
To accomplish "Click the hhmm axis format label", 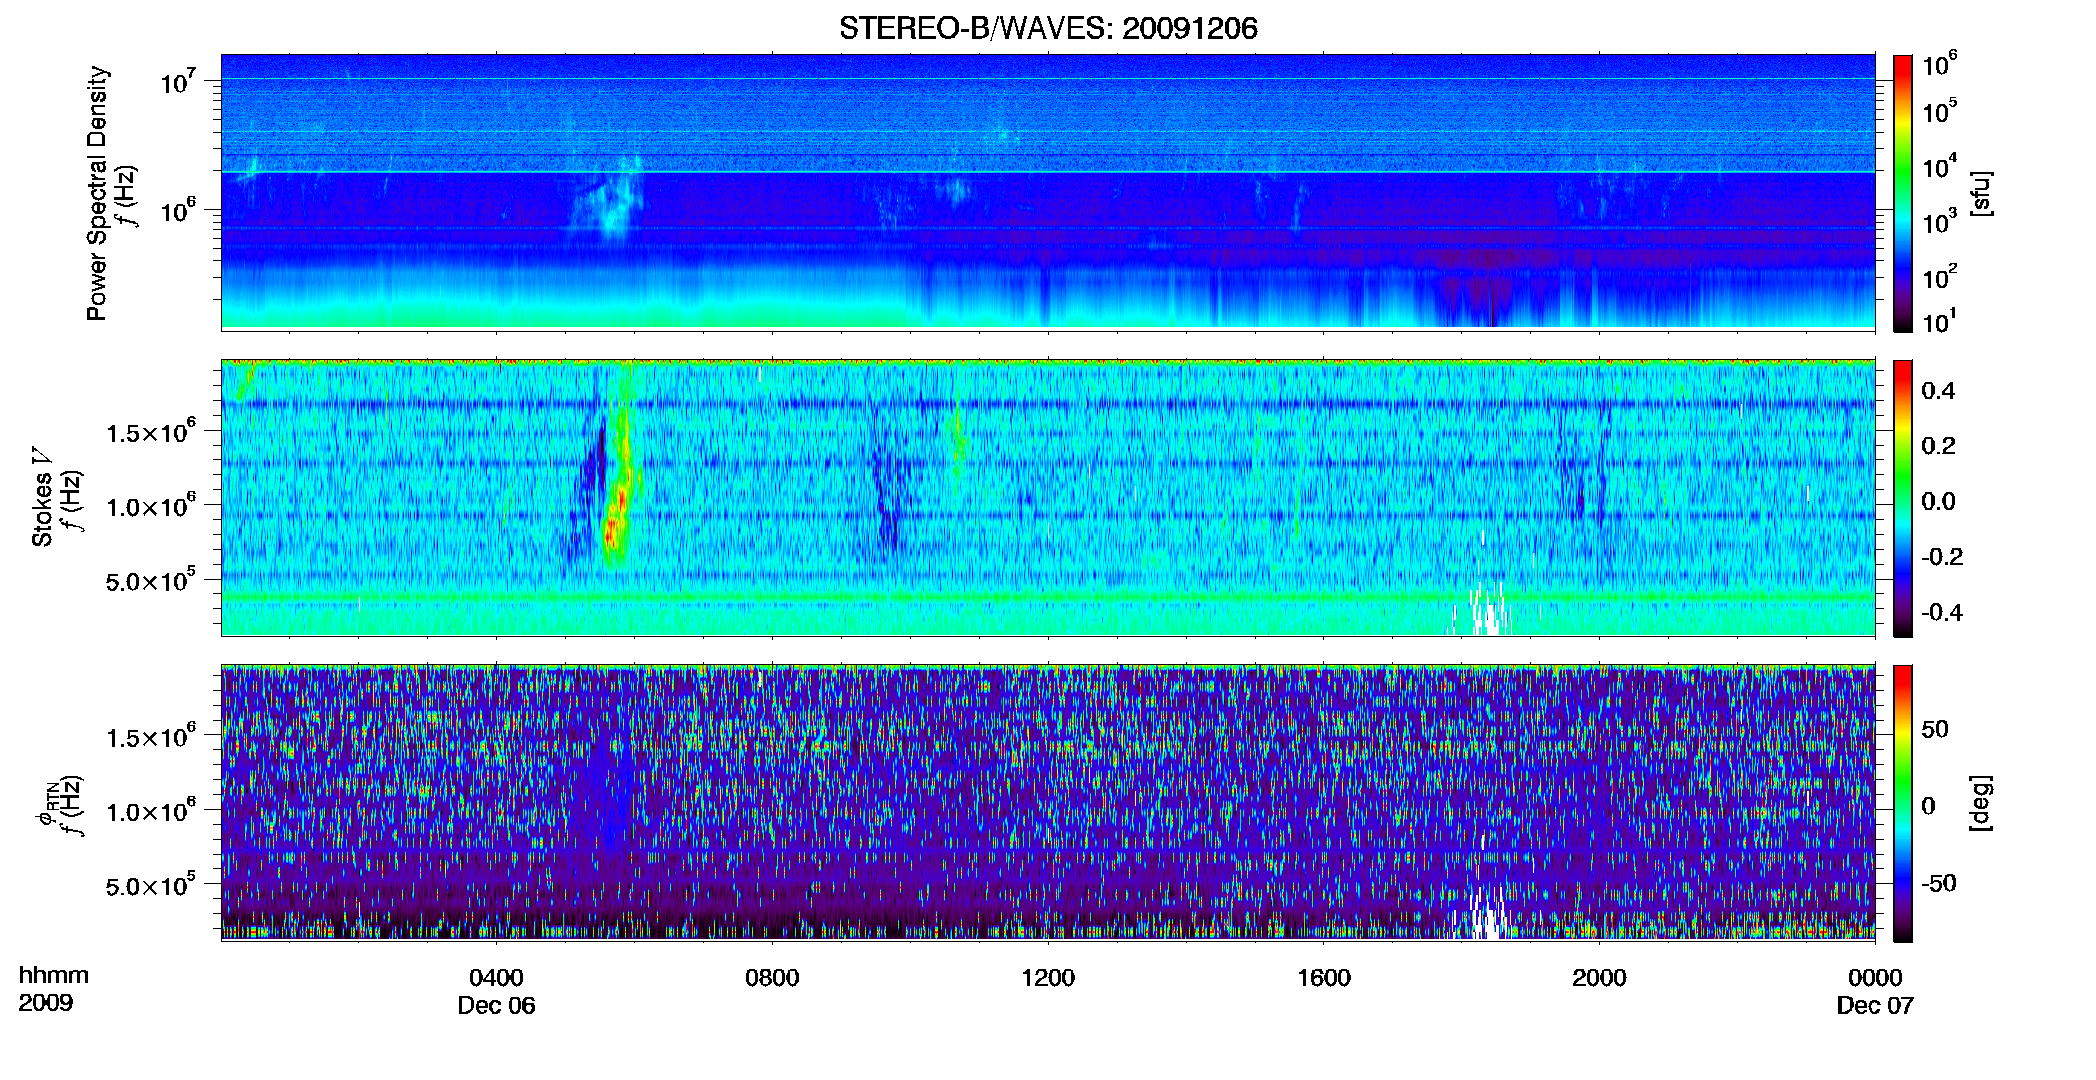I will pyautogui.click(x=54, y=975).
